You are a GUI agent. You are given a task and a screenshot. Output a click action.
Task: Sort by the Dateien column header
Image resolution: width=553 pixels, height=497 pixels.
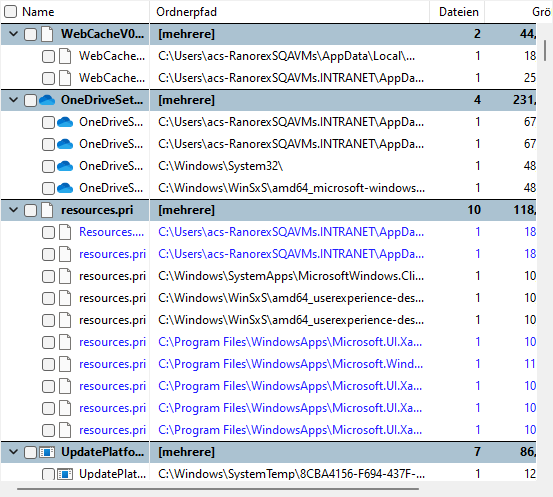tap(457, 12)
